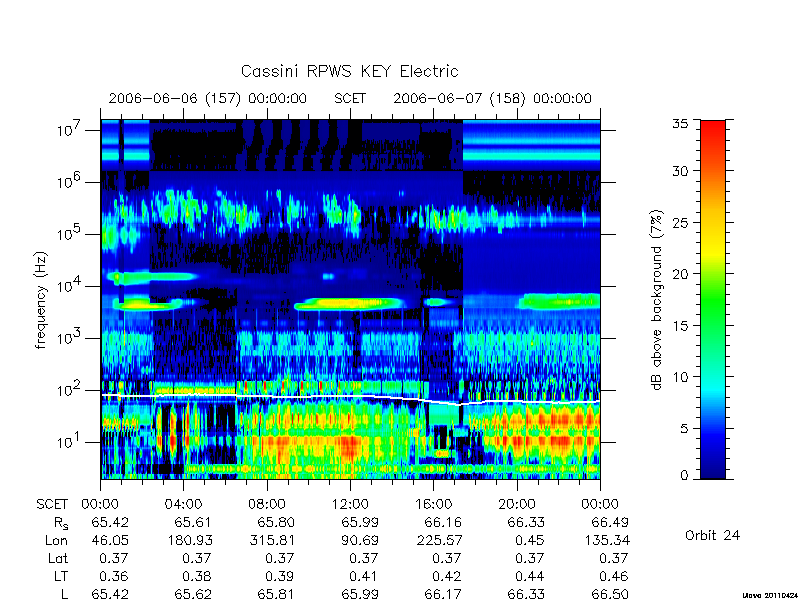The width and height of the screenshot is (800, 600).
Task: Click LT value 0.41
Action: point(363,577)
